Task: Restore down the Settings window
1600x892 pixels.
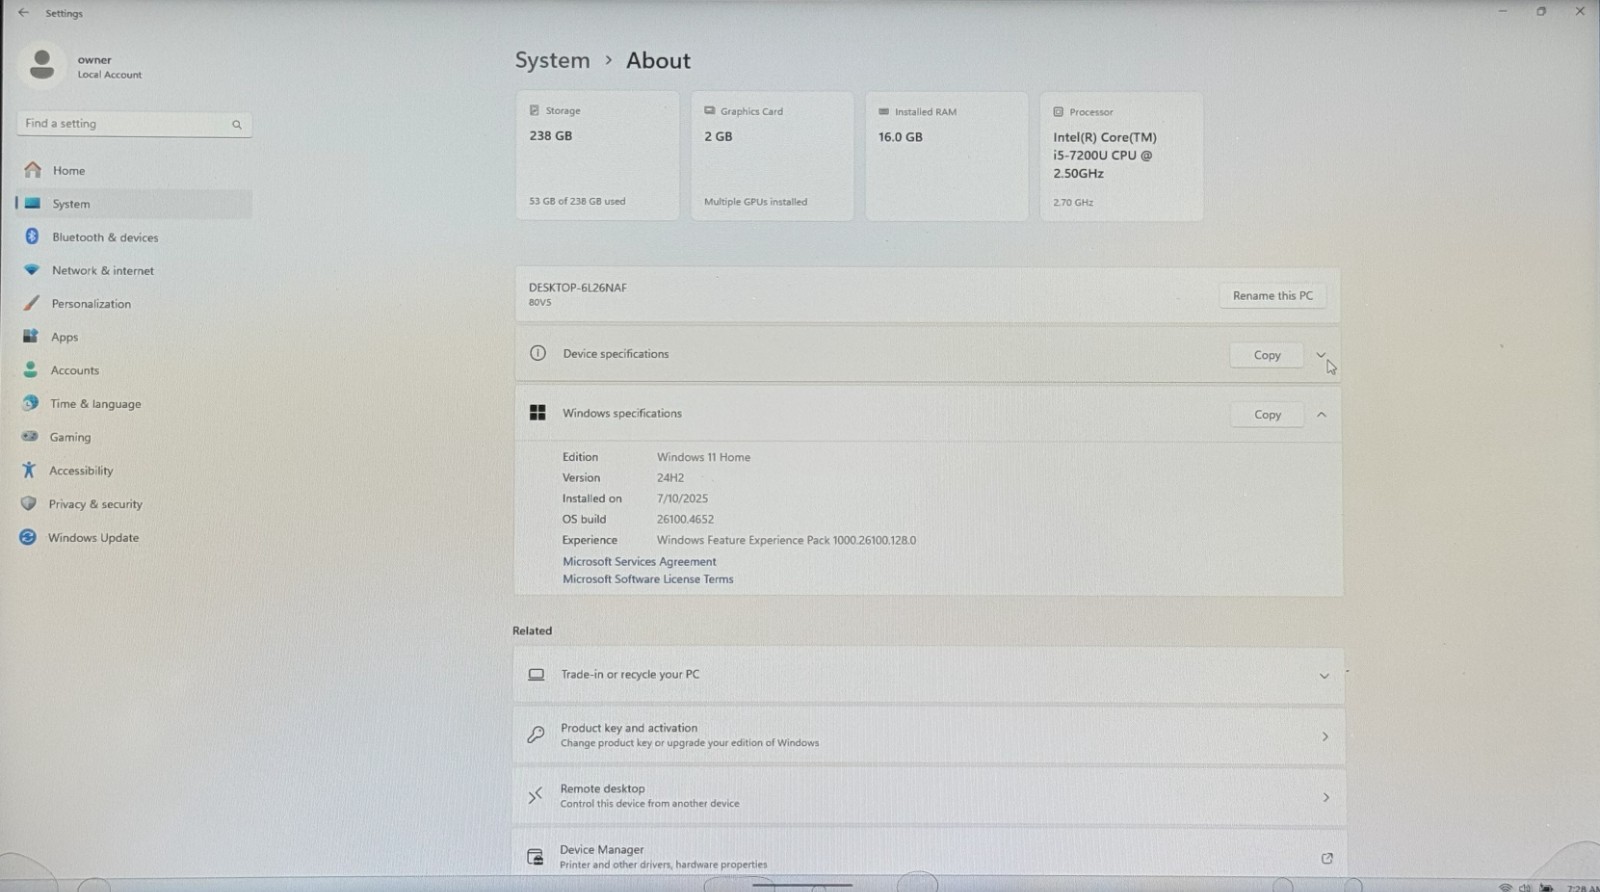Action: coord(1541,11)
